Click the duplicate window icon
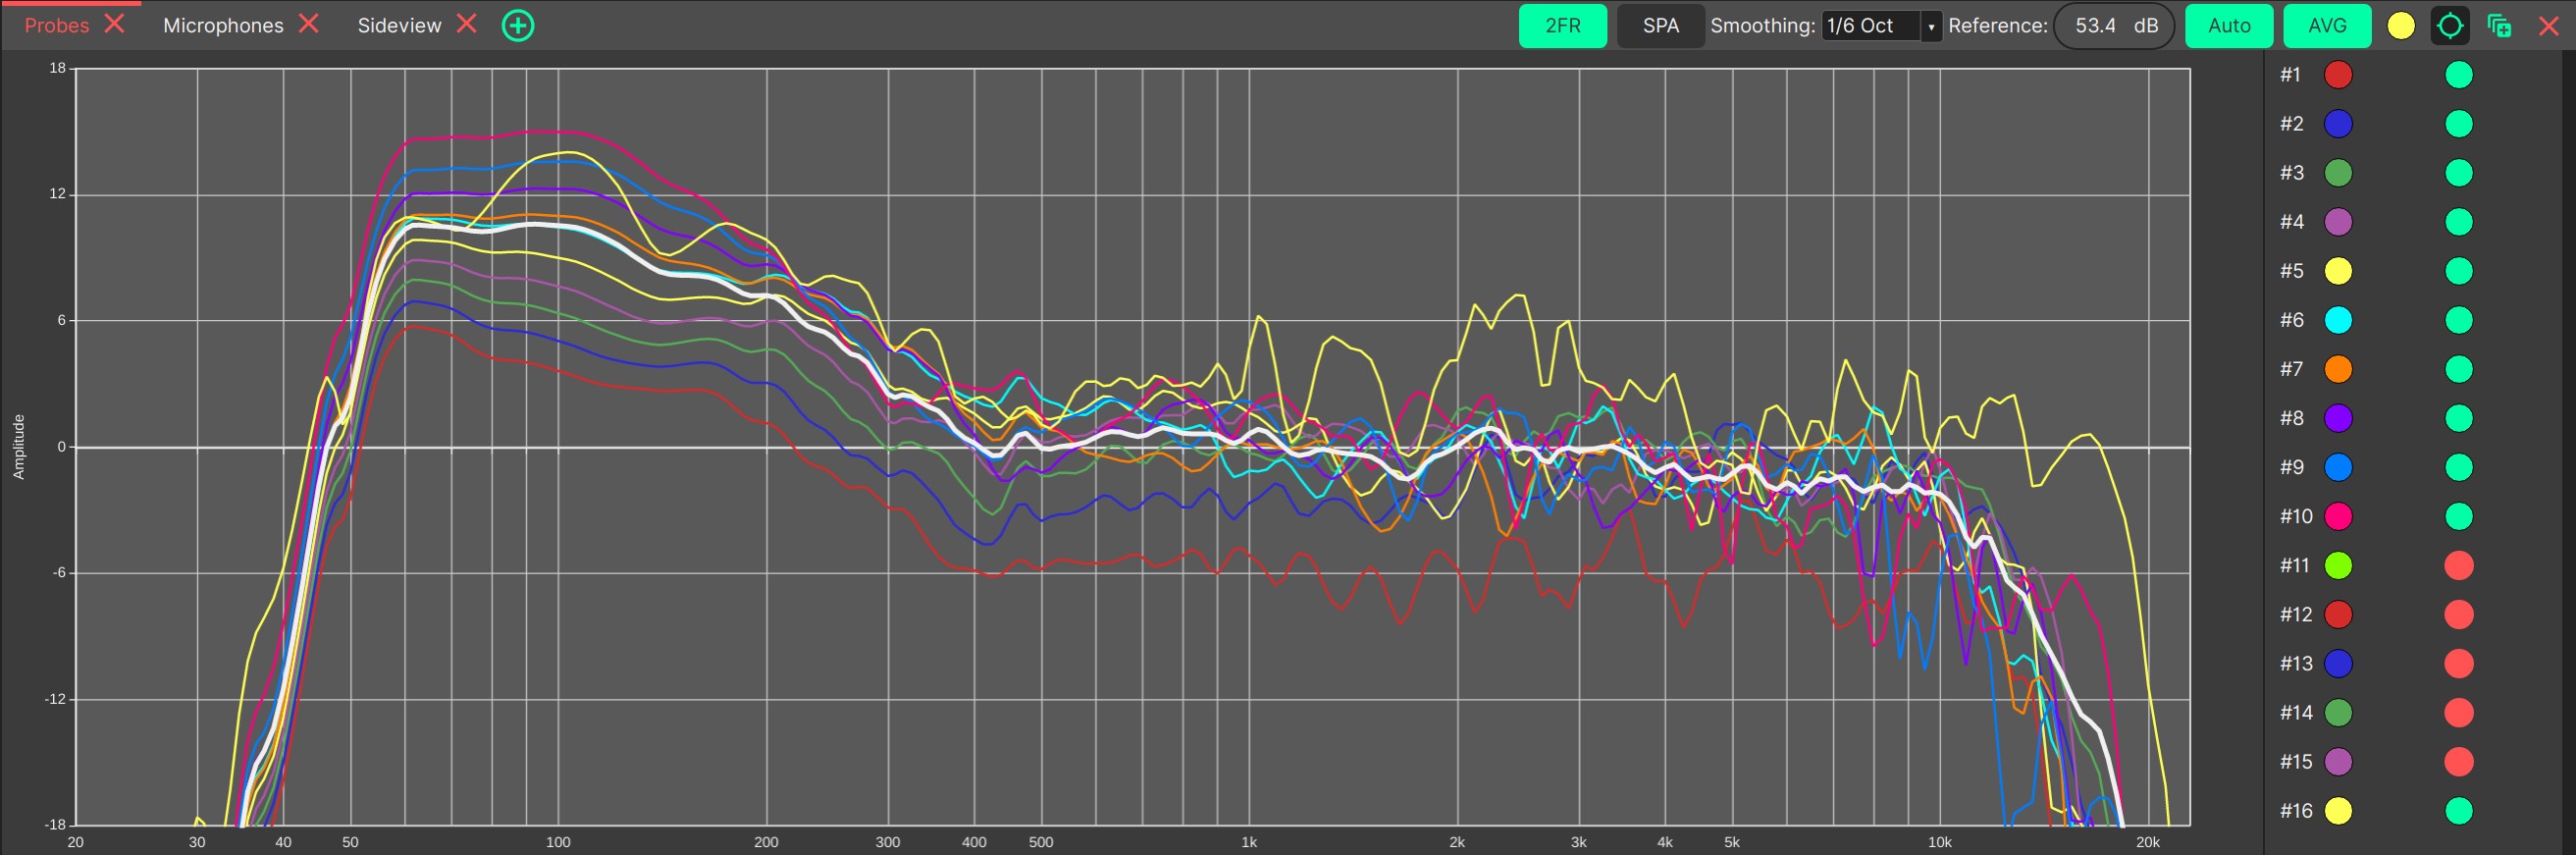Screen dimensions: 2576x855 (x=2499, y=26)
